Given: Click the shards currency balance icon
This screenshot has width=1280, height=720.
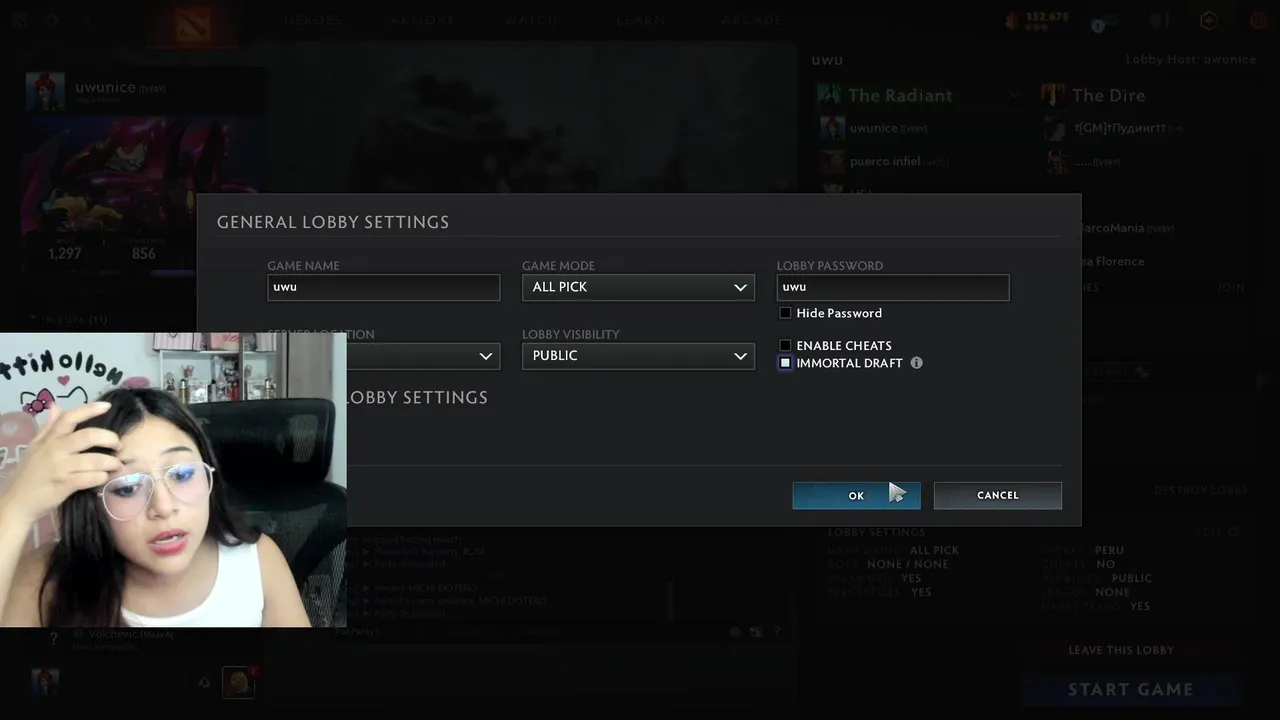Looking at the screenshot, I should click(1011, 20).
